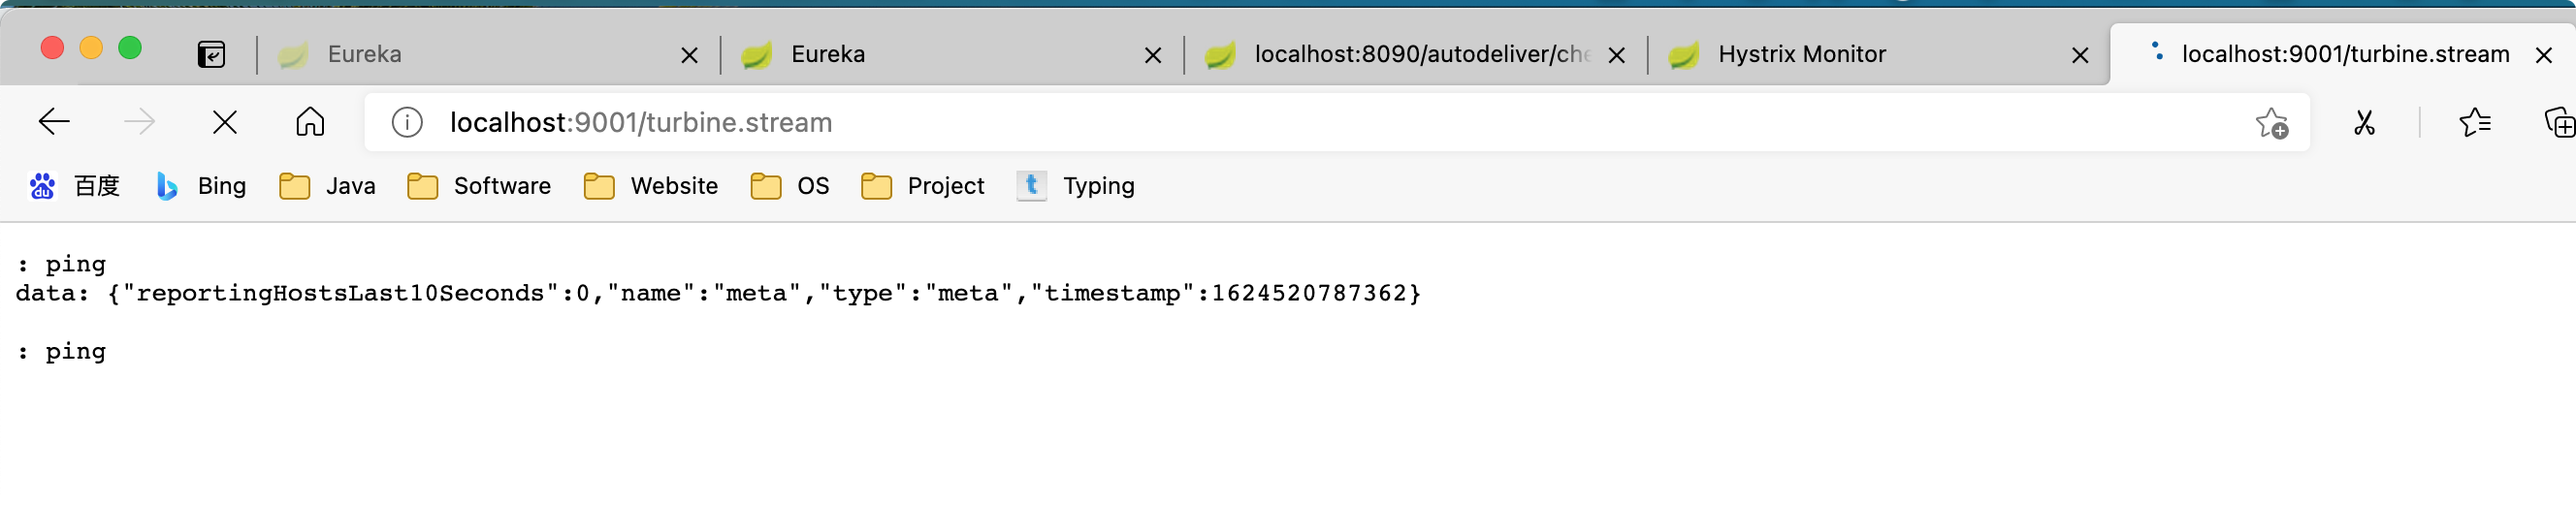
Task: Close the turbine.stream tab
Action: pyautogui.click(x=2543, y=55)
